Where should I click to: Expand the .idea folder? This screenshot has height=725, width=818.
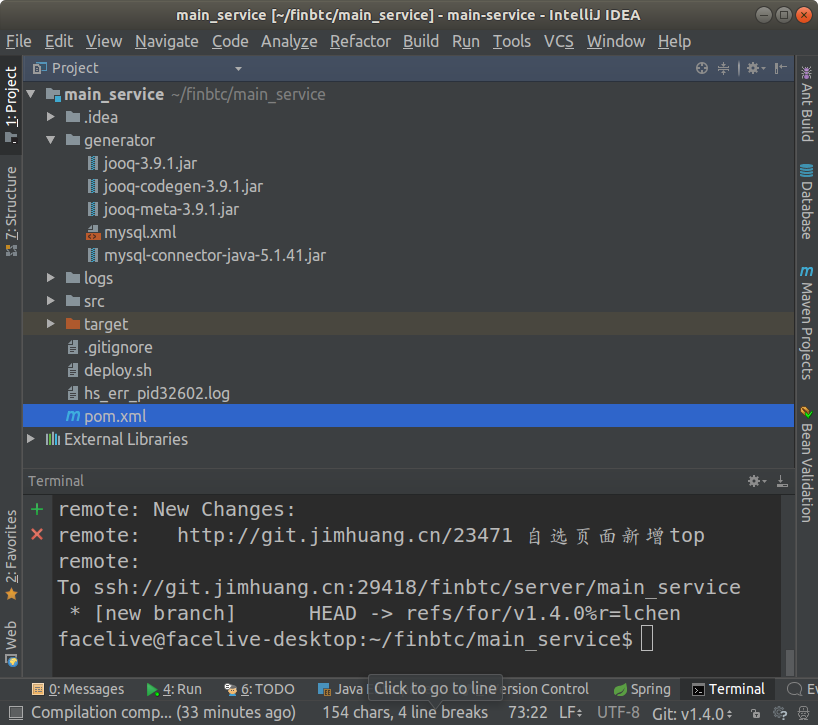[x=51, y=117]
